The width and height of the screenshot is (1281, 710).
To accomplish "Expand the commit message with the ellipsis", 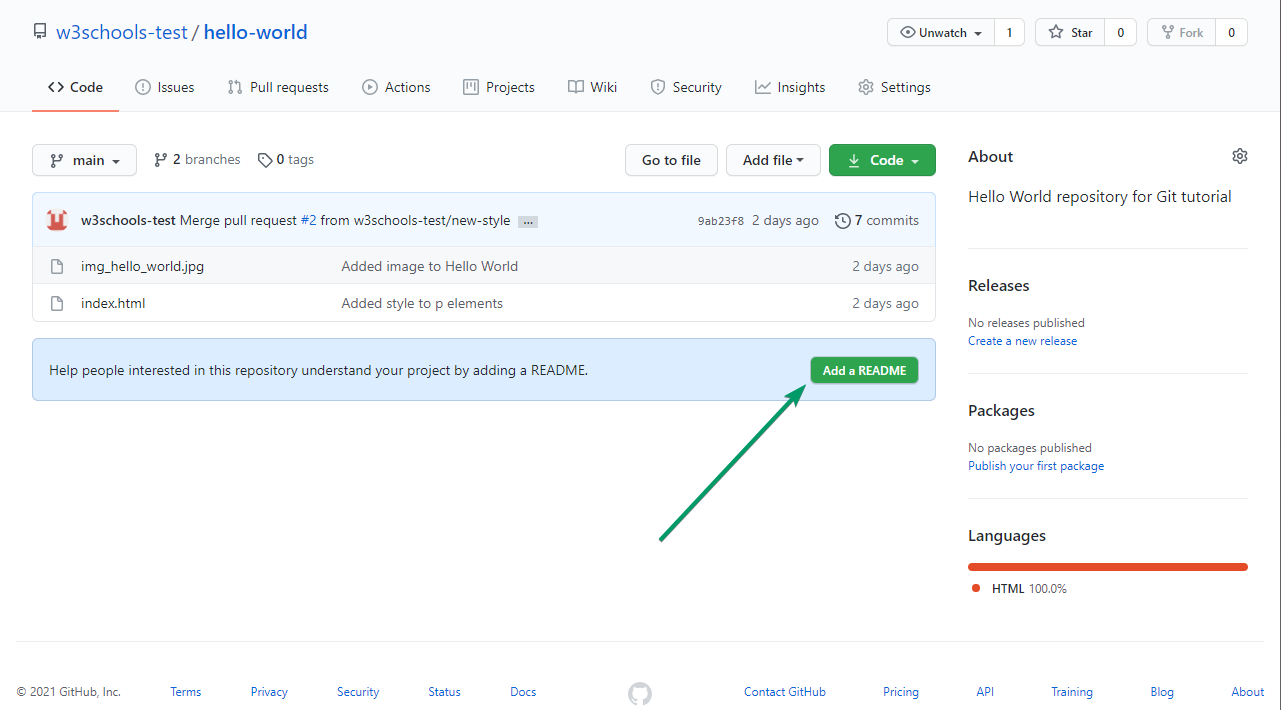I will tap(527, 221).
